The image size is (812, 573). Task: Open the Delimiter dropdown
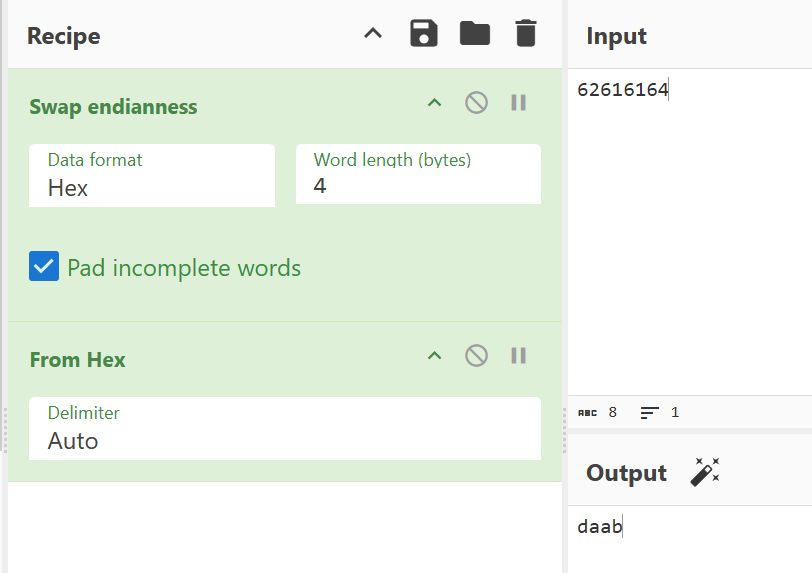click(284, 429)
